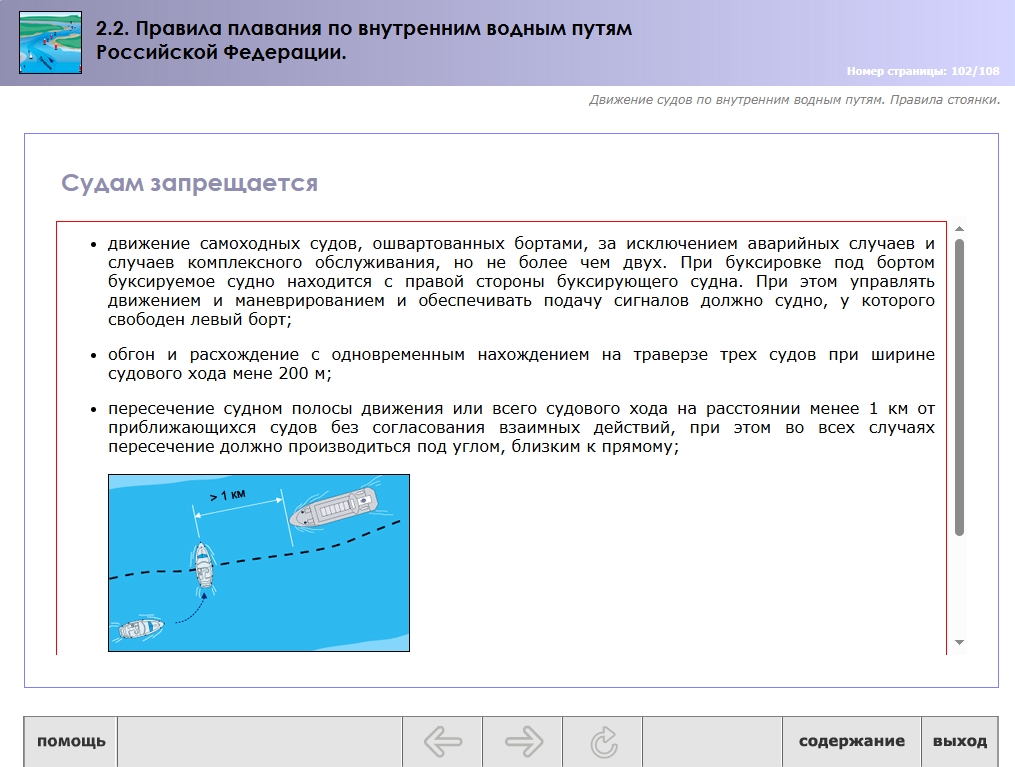This screenshot has height=767, width=1015.
Task: Click the first bullet about moored vessels
Action: [x=521, y=281]
